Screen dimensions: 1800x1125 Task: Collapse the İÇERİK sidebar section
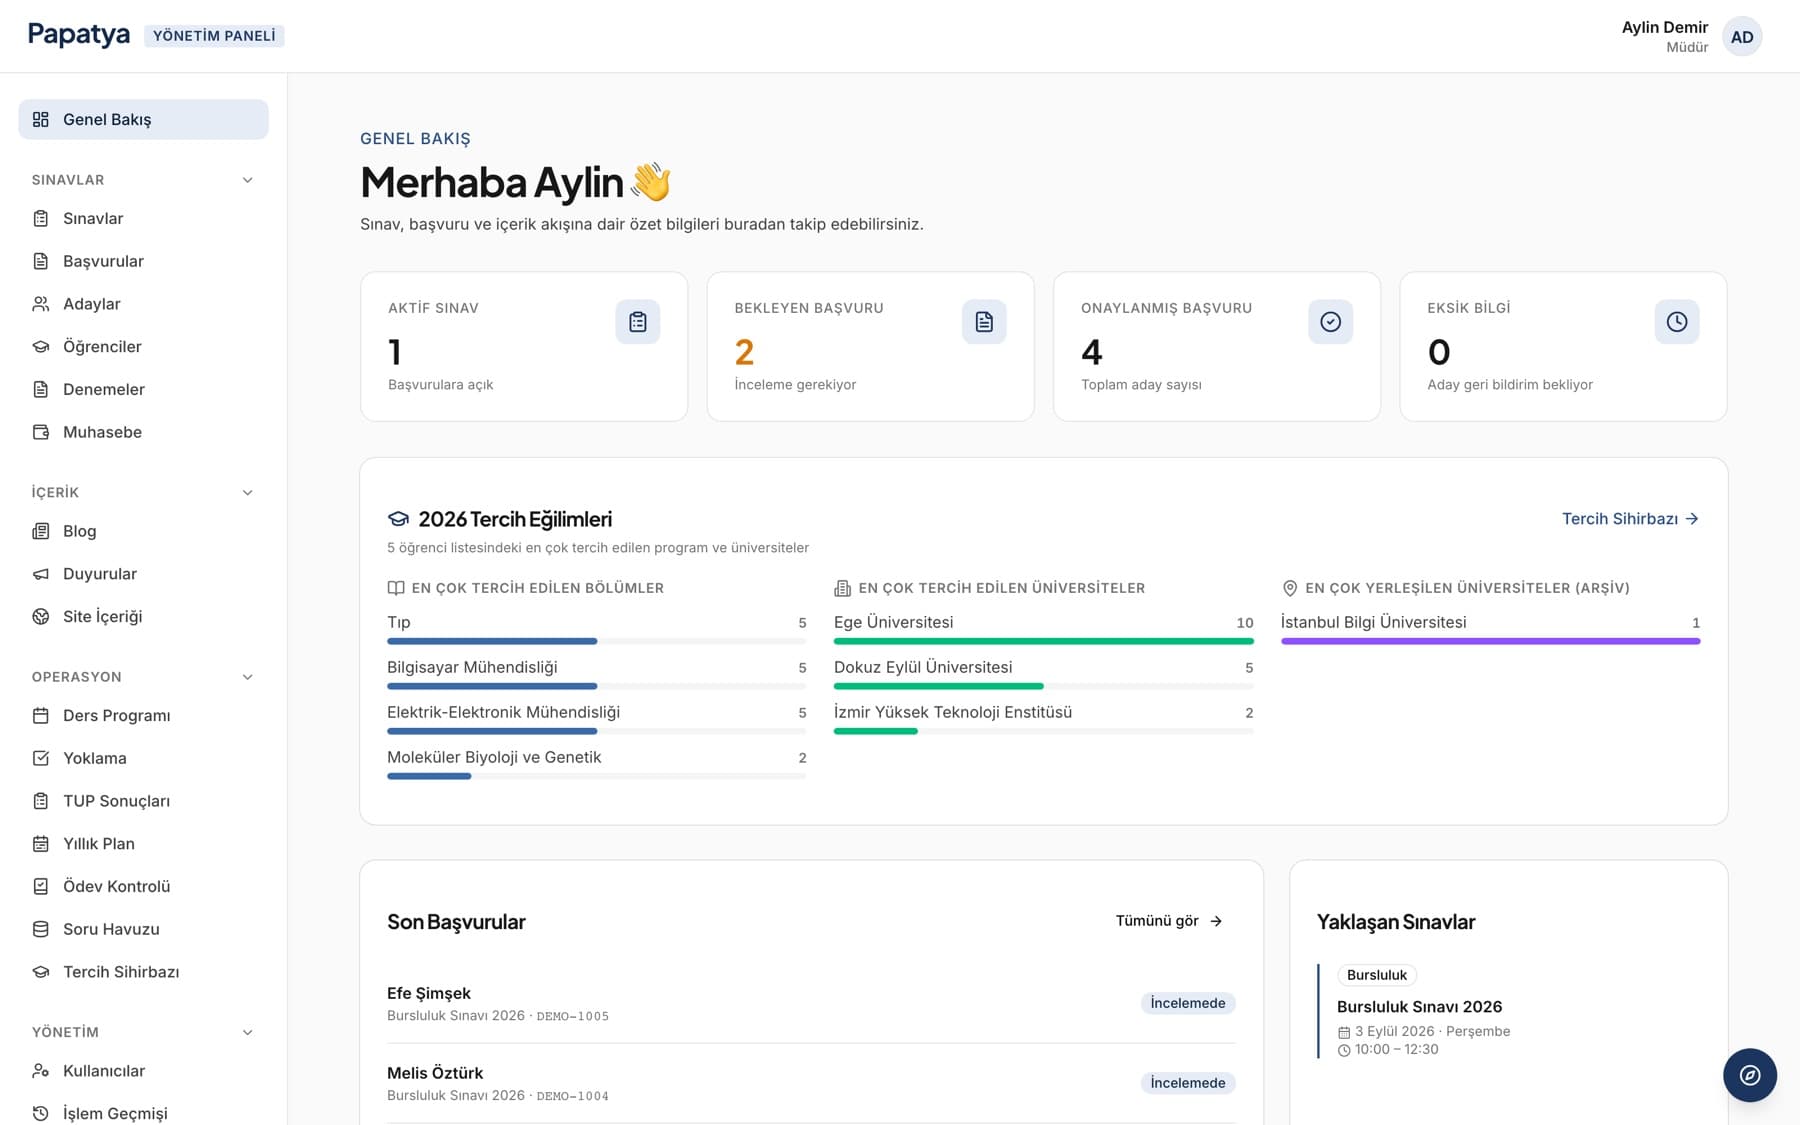[248, 493]
